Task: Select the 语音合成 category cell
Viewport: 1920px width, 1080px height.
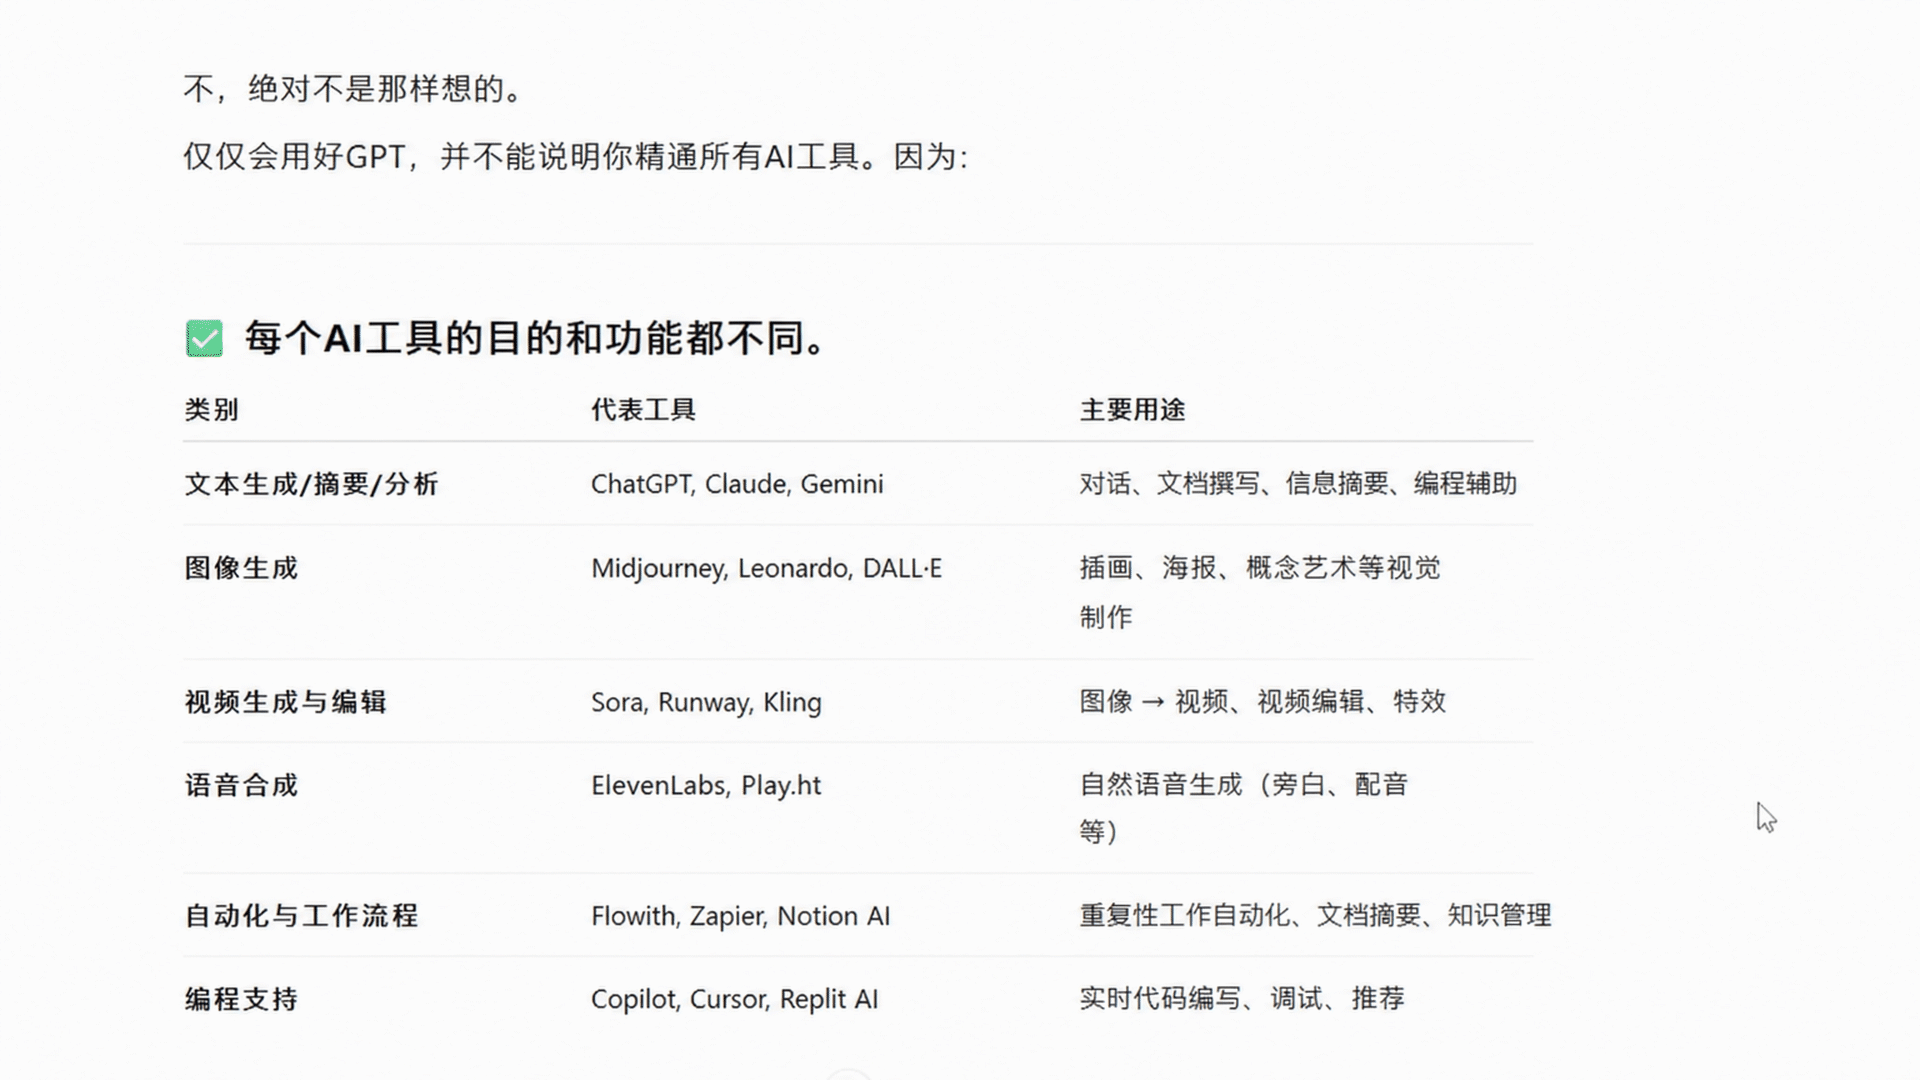Action: click(x=241, y=785)
